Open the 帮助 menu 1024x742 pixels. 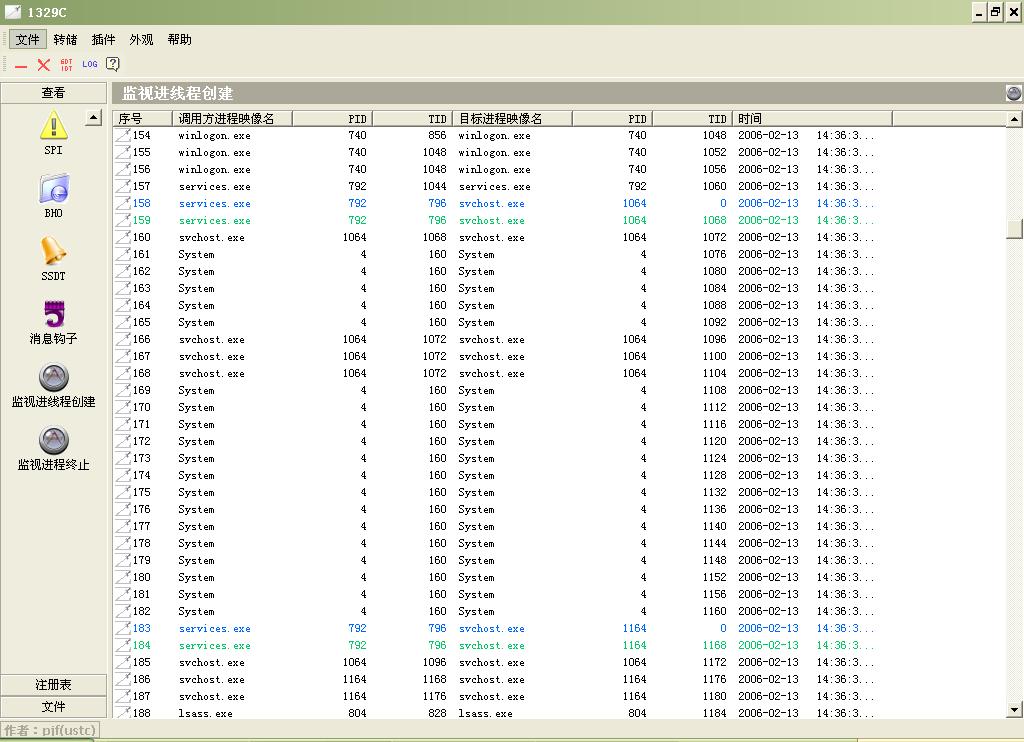click(x=179, y=40)
